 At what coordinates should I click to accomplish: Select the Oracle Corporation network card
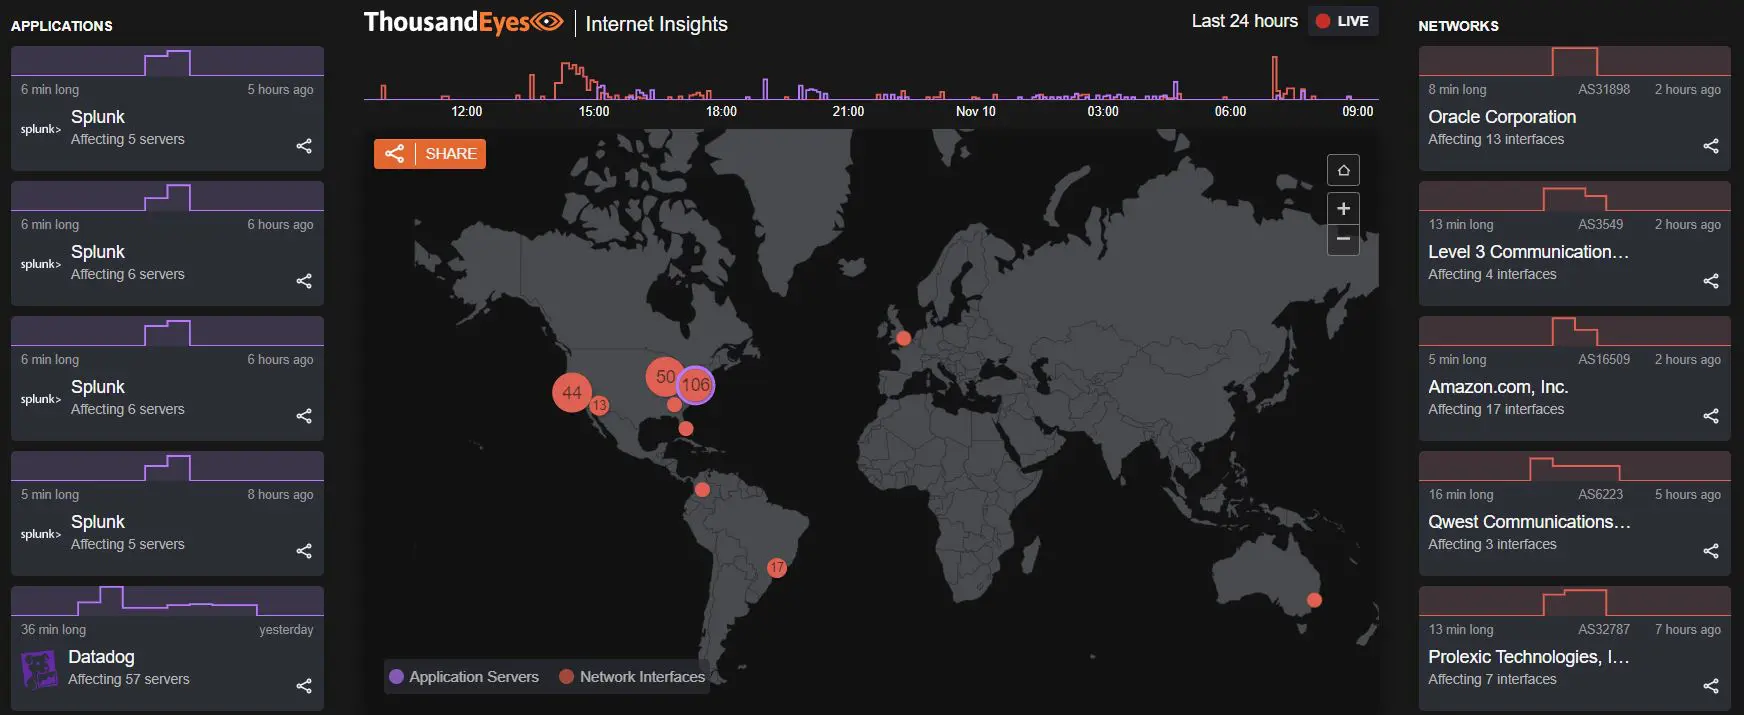(1573, 117)
